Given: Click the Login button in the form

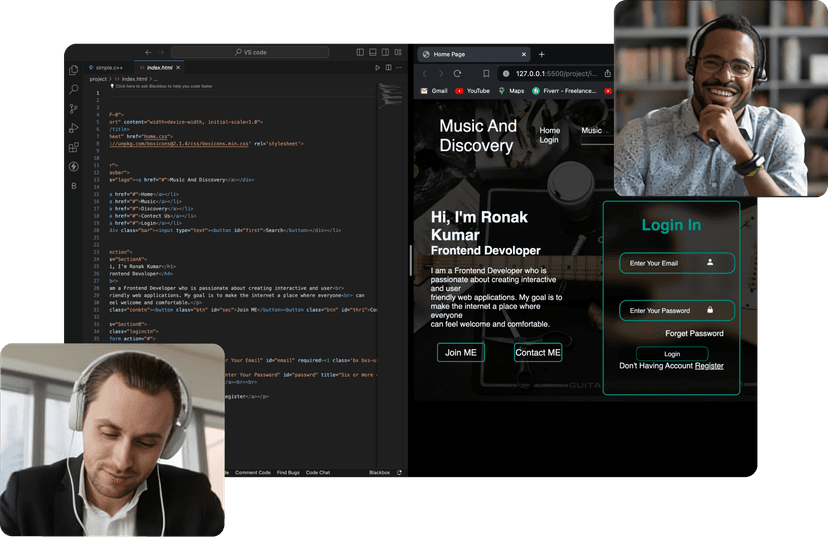Looking at the screenshot, I should (x=672, y=354).
